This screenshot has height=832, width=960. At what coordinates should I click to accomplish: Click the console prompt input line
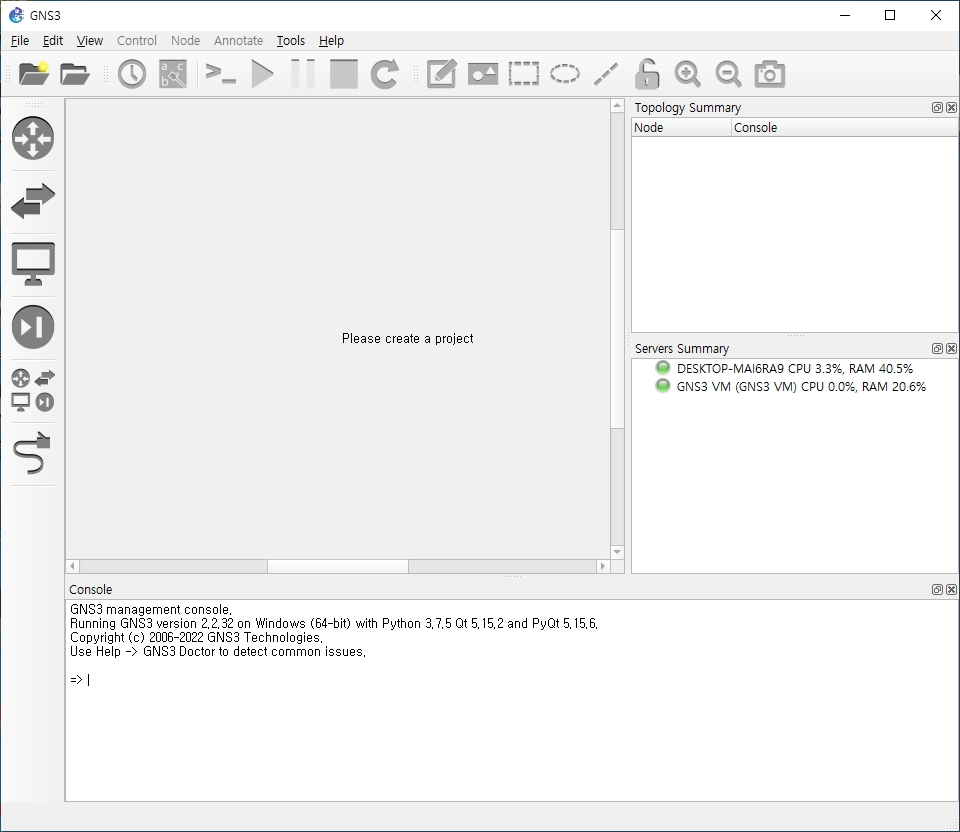[511, 680]
